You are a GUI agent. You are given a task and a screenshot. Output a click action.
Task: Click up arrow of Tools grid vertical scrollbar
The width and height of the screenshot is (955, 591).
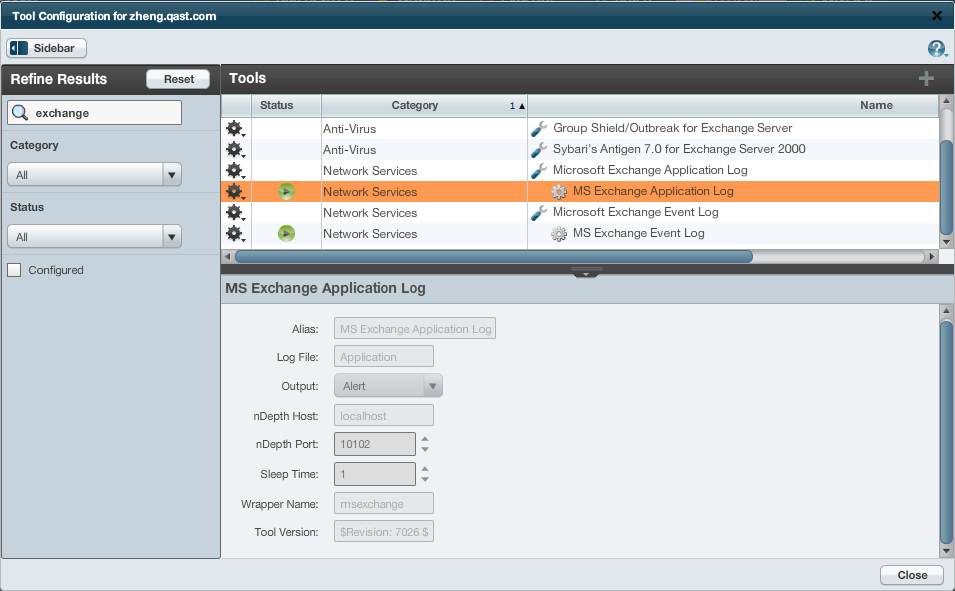click(946, 101)
